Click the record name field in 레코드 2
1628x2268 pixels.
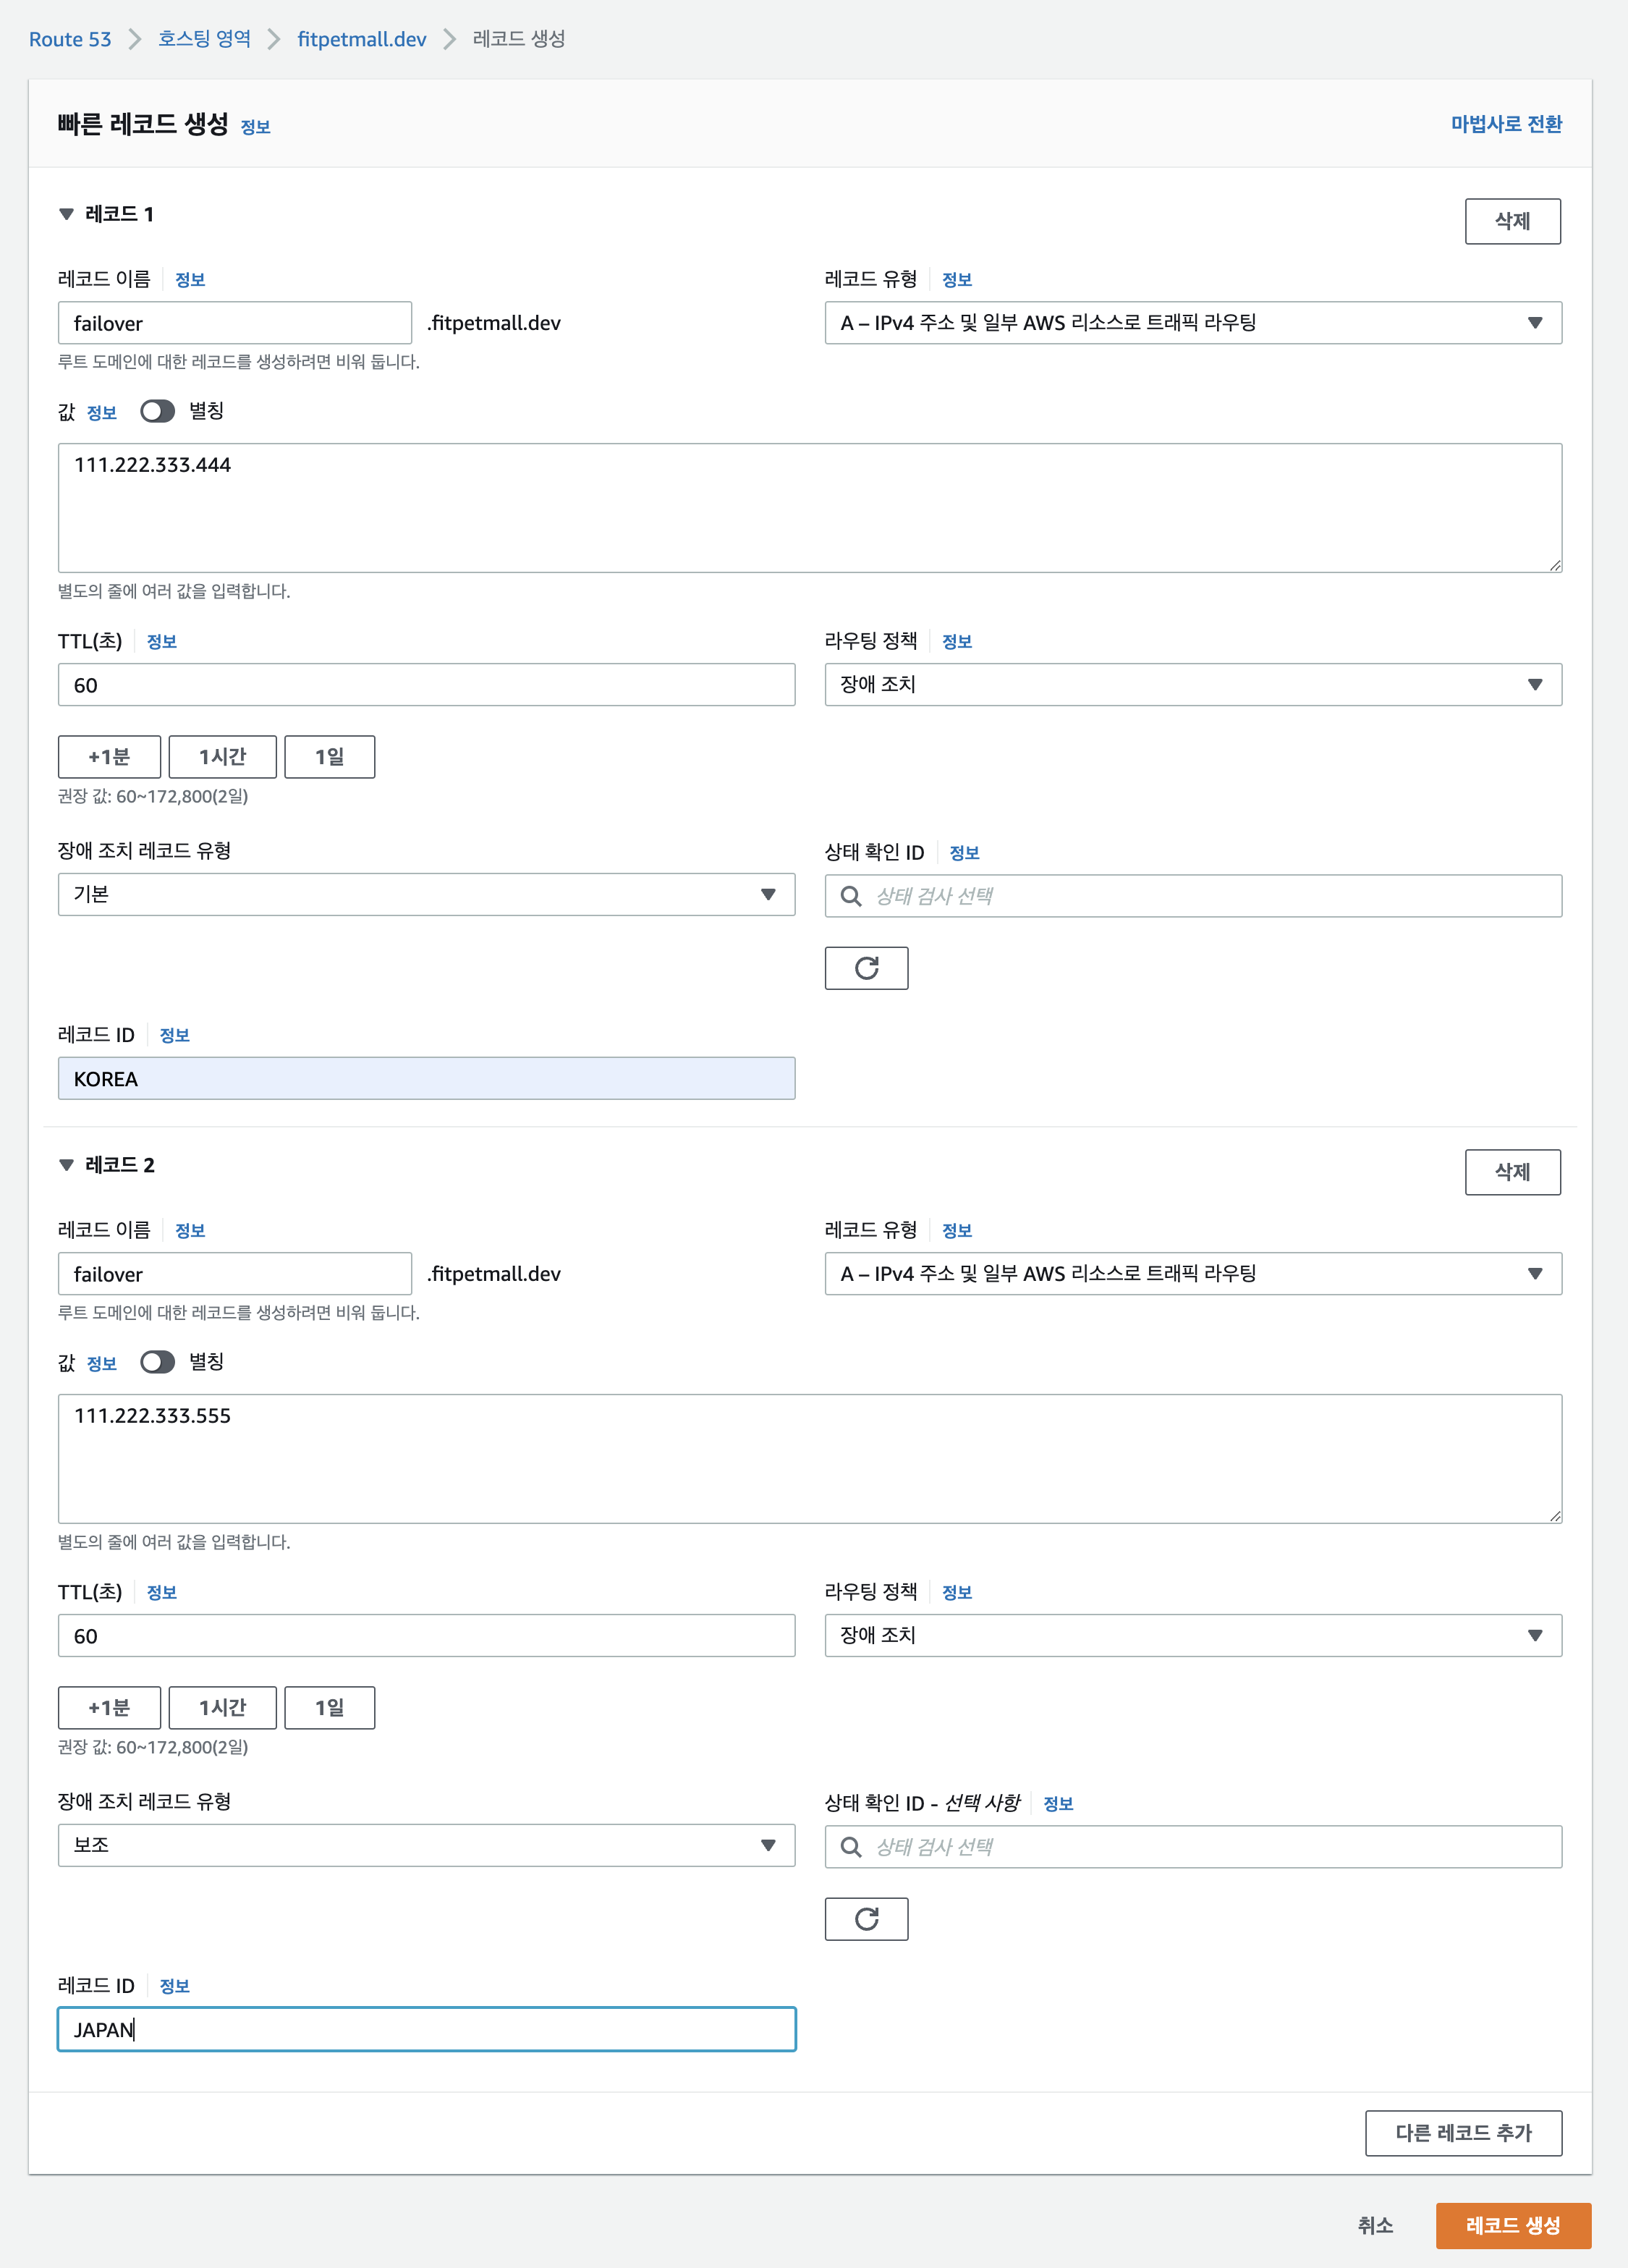pos(235,1274)
